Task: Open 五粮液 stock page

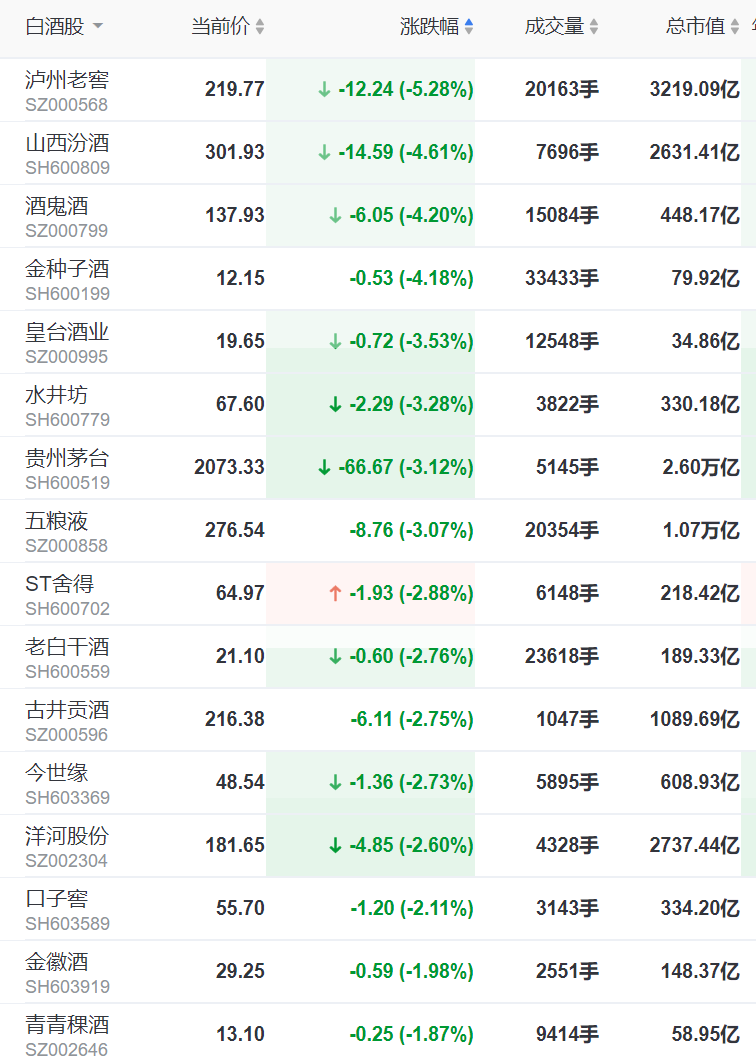Action: pos(56,522)
